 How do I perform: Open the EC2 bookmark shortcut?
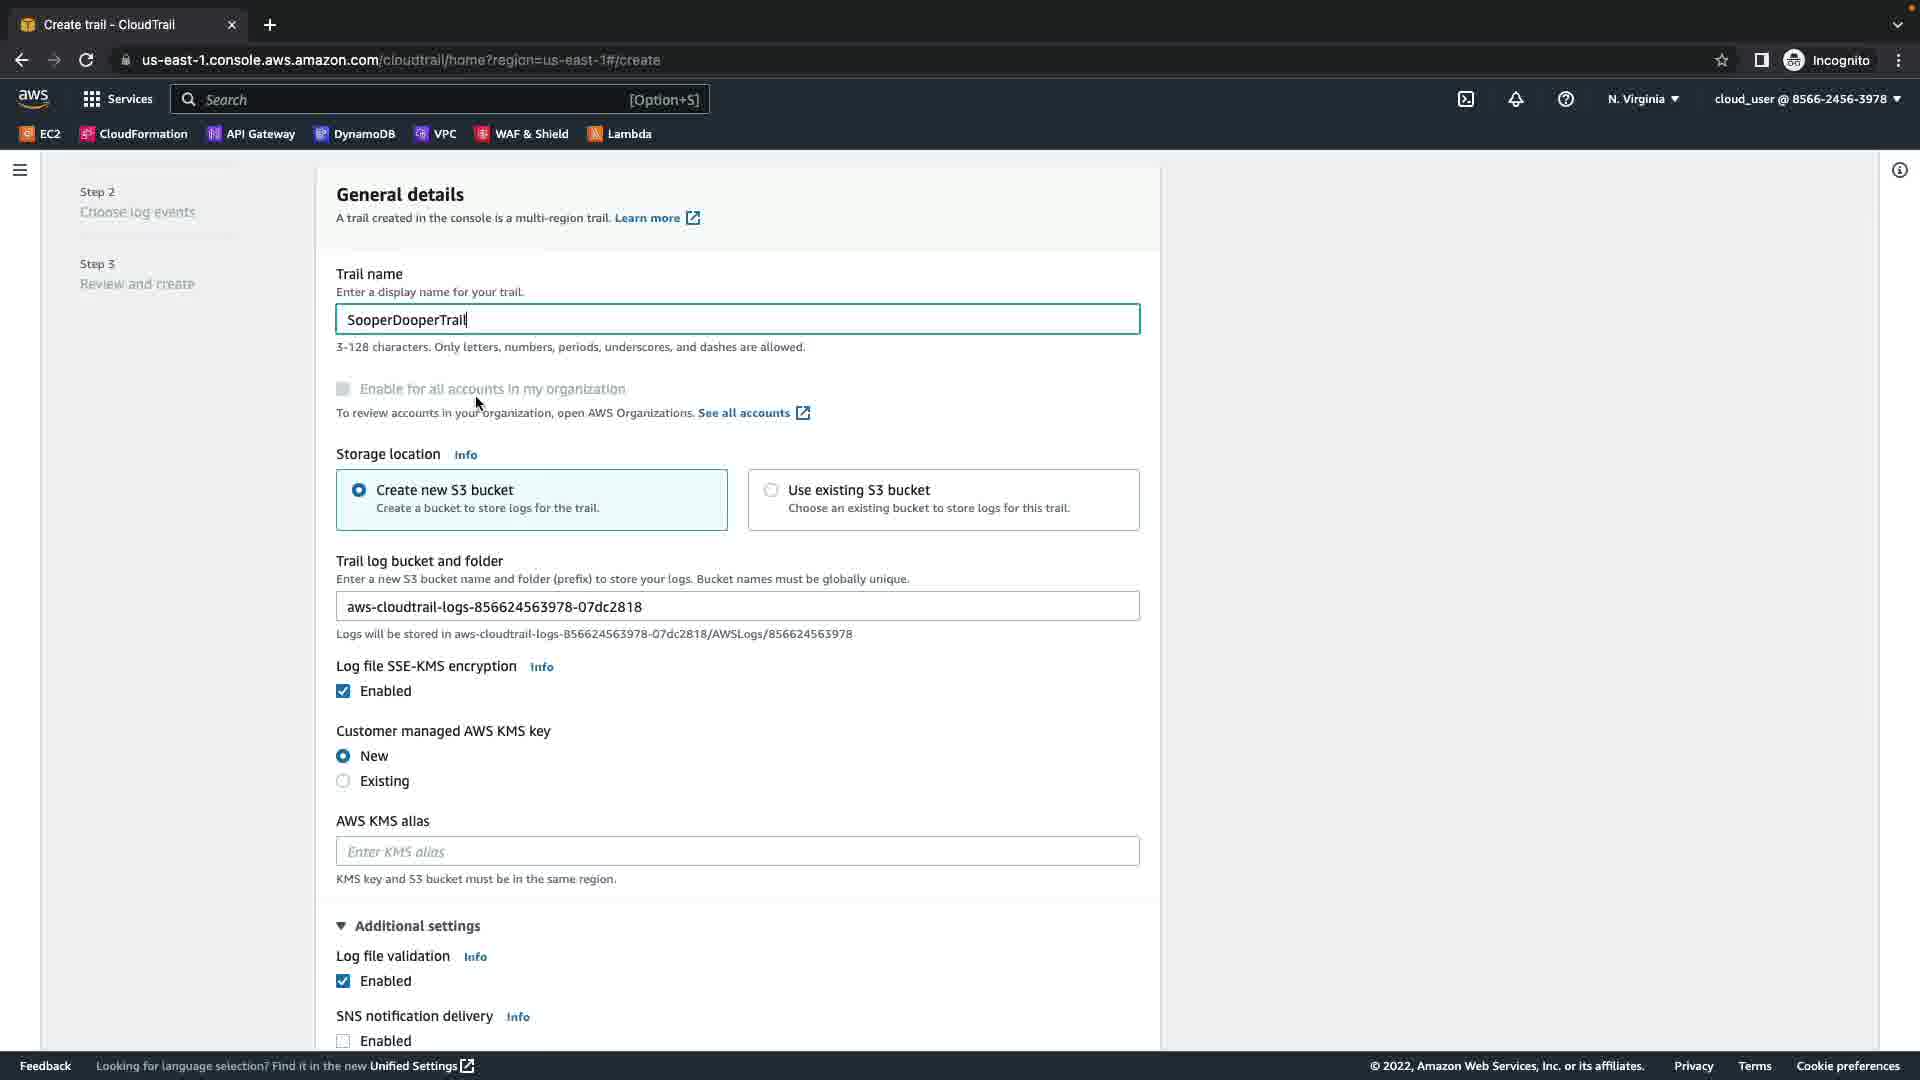pos(40,134)
